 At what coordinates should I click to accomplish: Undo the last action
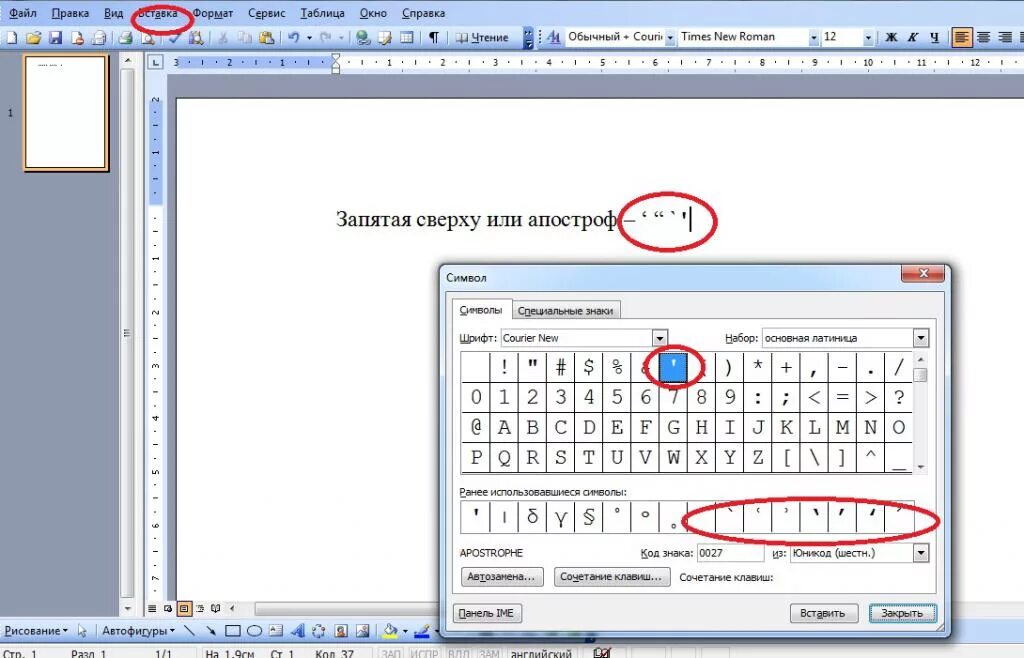tap(294, 38)
